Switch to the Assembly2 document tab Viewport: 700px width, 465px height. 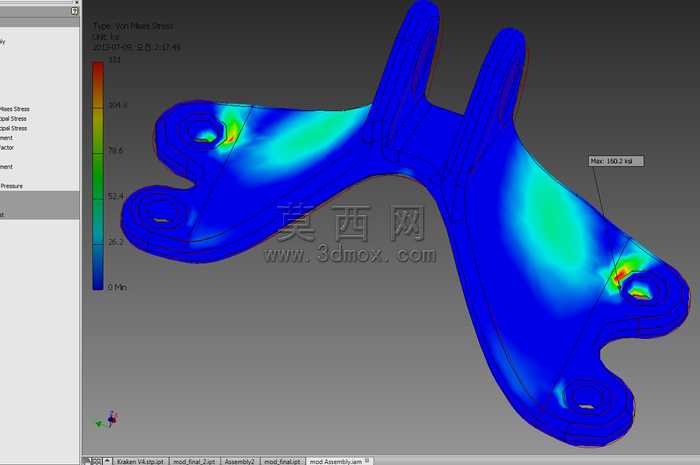tap(239, 461)
